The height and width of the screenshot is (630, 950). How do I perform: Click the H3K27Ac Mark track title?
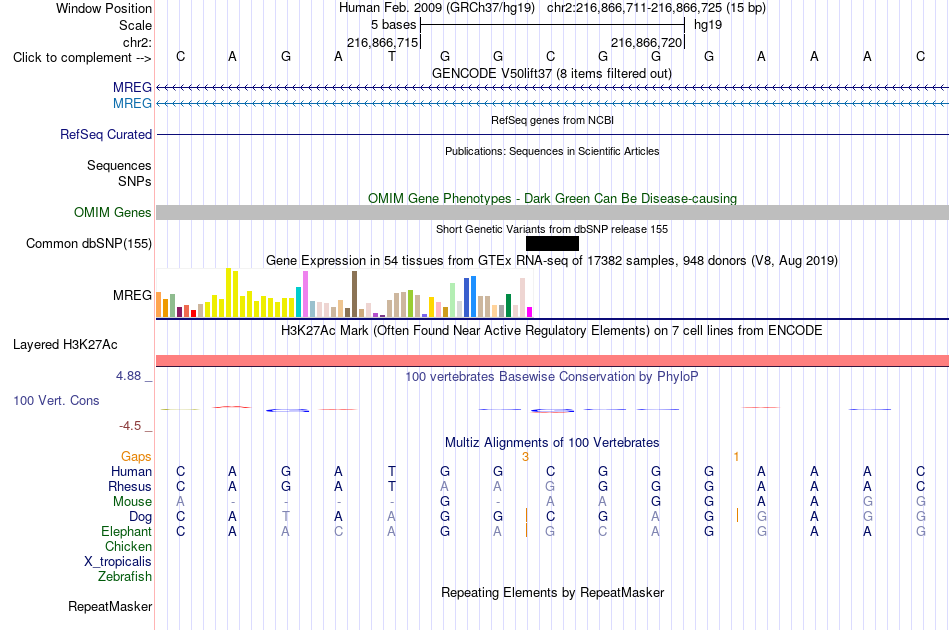coord(551,330)
